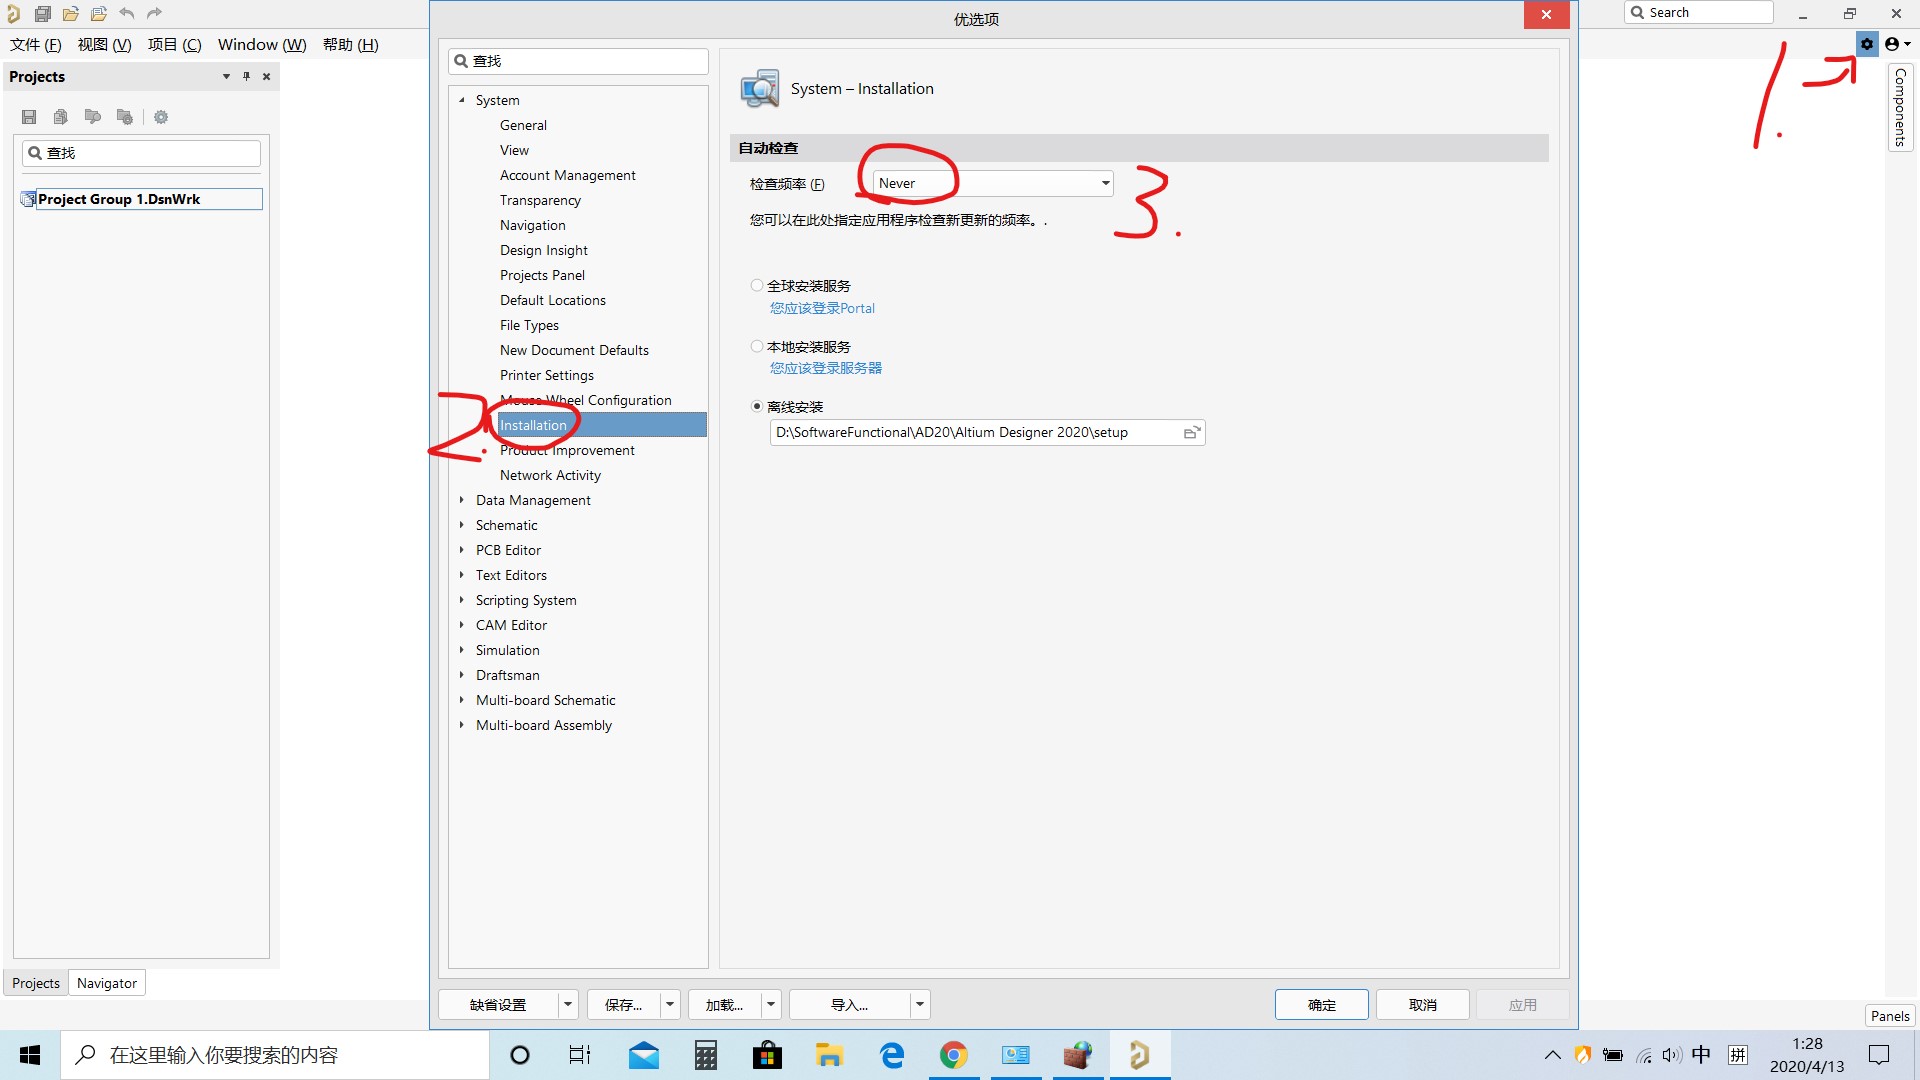The height and width of the screenshot is (1080, 1920).
Task: Click the preferences dialog search field
Action: (x=578, y=61)
